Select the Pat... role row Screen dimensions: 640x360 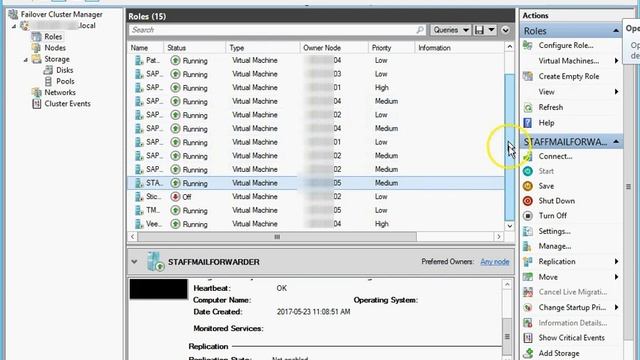tap(316, 60)
